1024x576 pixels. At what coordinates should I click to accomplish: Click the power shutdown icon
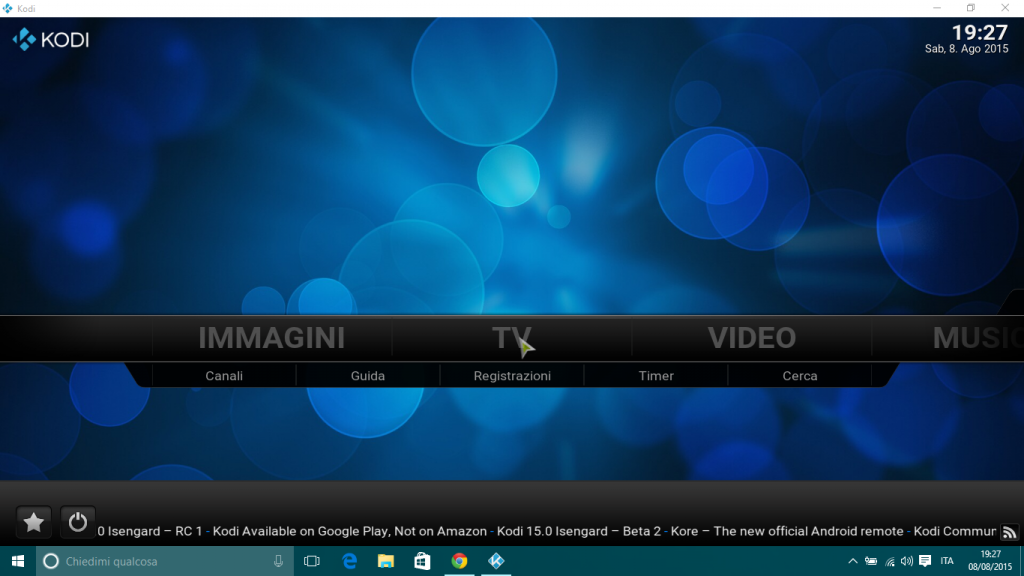[x=78, y=522]
